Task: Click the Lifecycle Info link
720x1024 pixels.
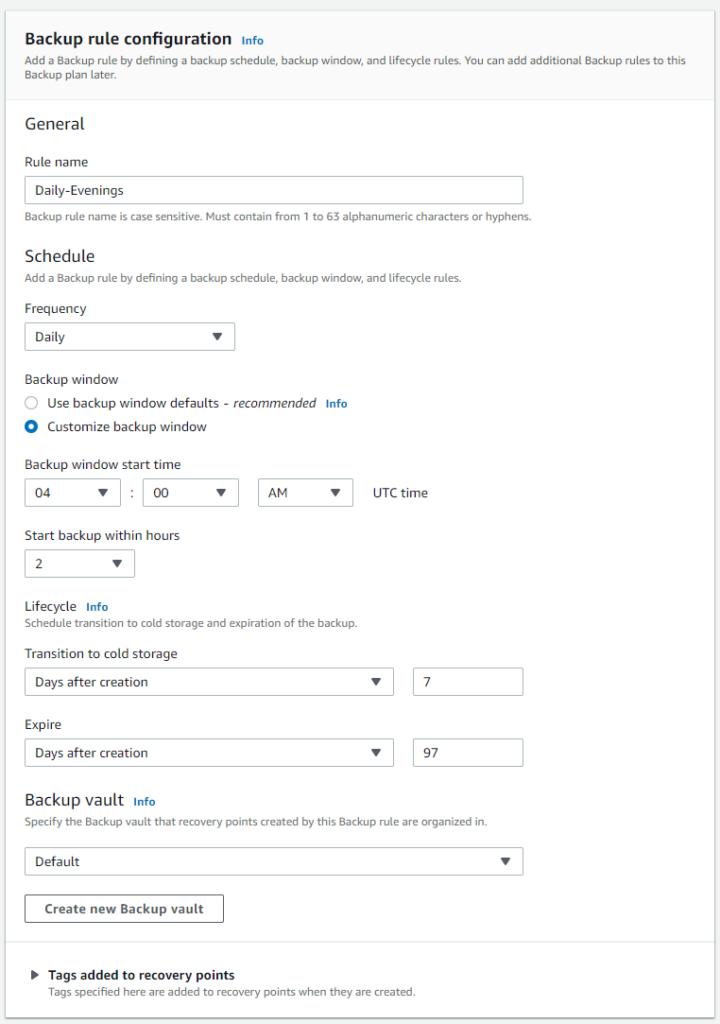Action: coord(97,607)
